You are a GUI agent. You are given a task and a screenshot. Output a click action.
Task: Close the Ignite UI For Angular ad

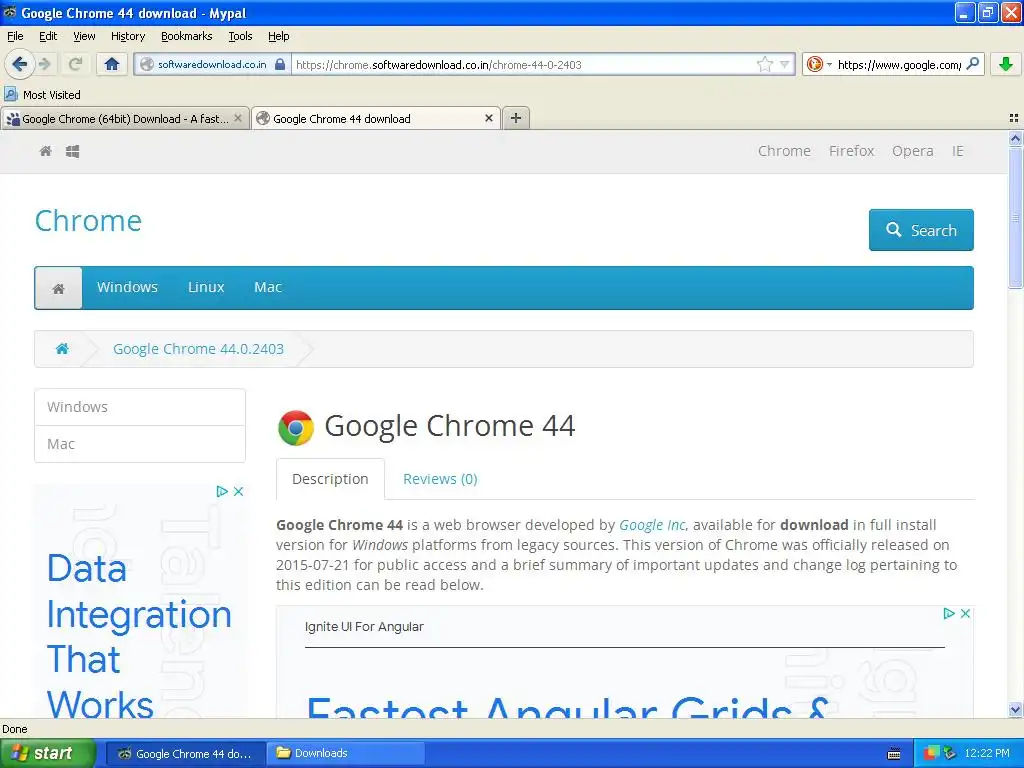click(x=965, y=613)
